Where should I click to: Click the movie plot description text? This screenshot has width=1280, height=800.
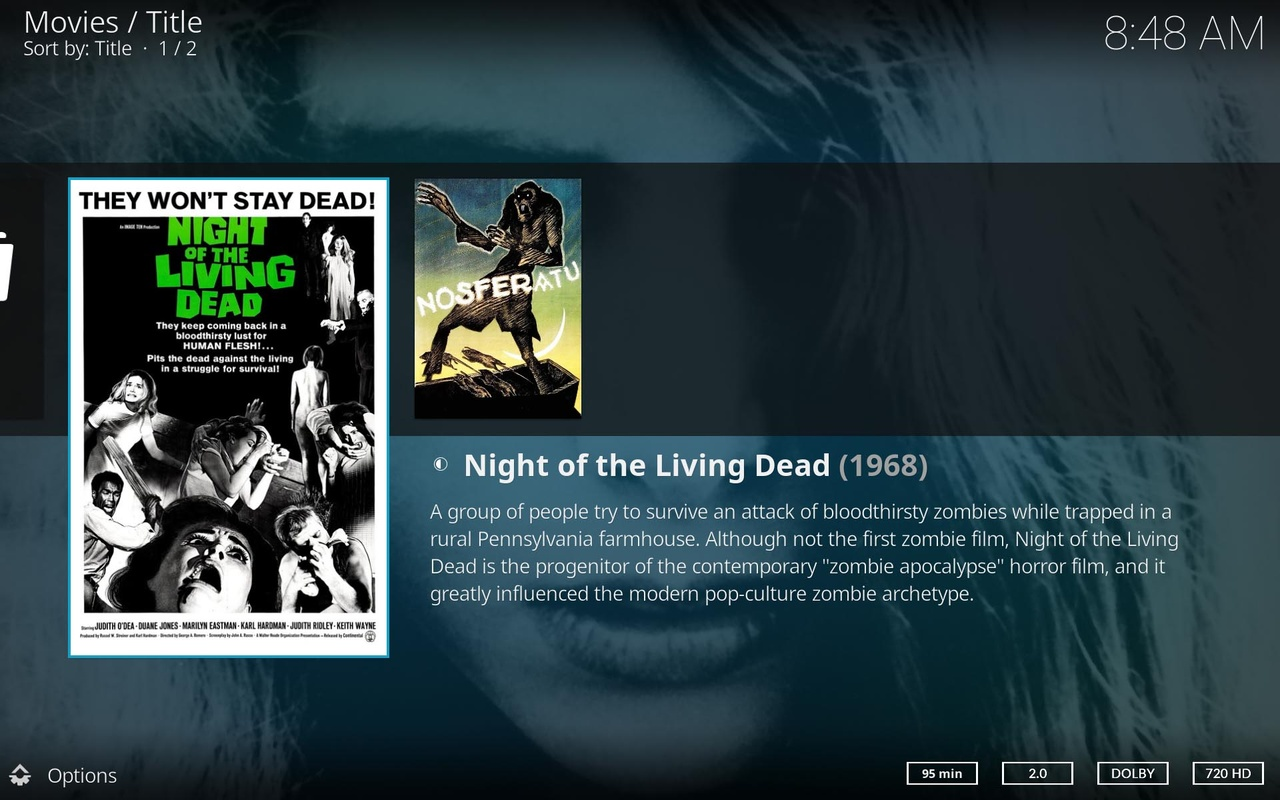804,552
